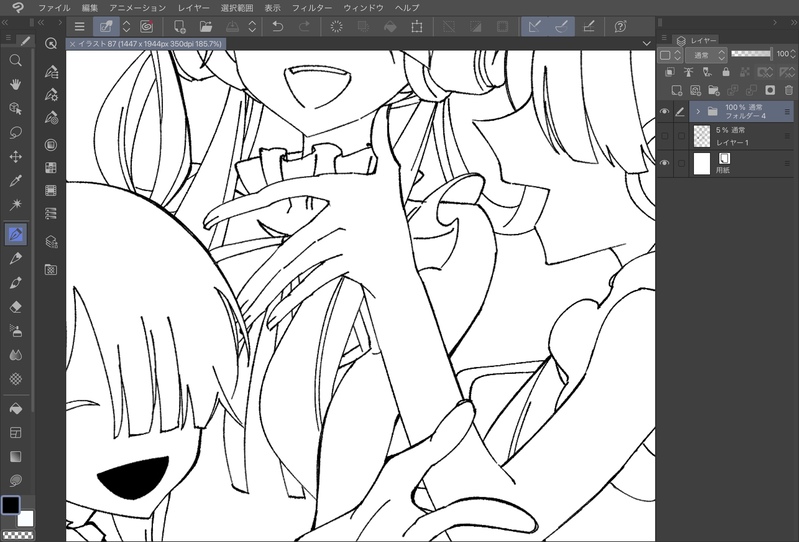Select the Hand move-view tool
The image size is (799, 542).
15,85
